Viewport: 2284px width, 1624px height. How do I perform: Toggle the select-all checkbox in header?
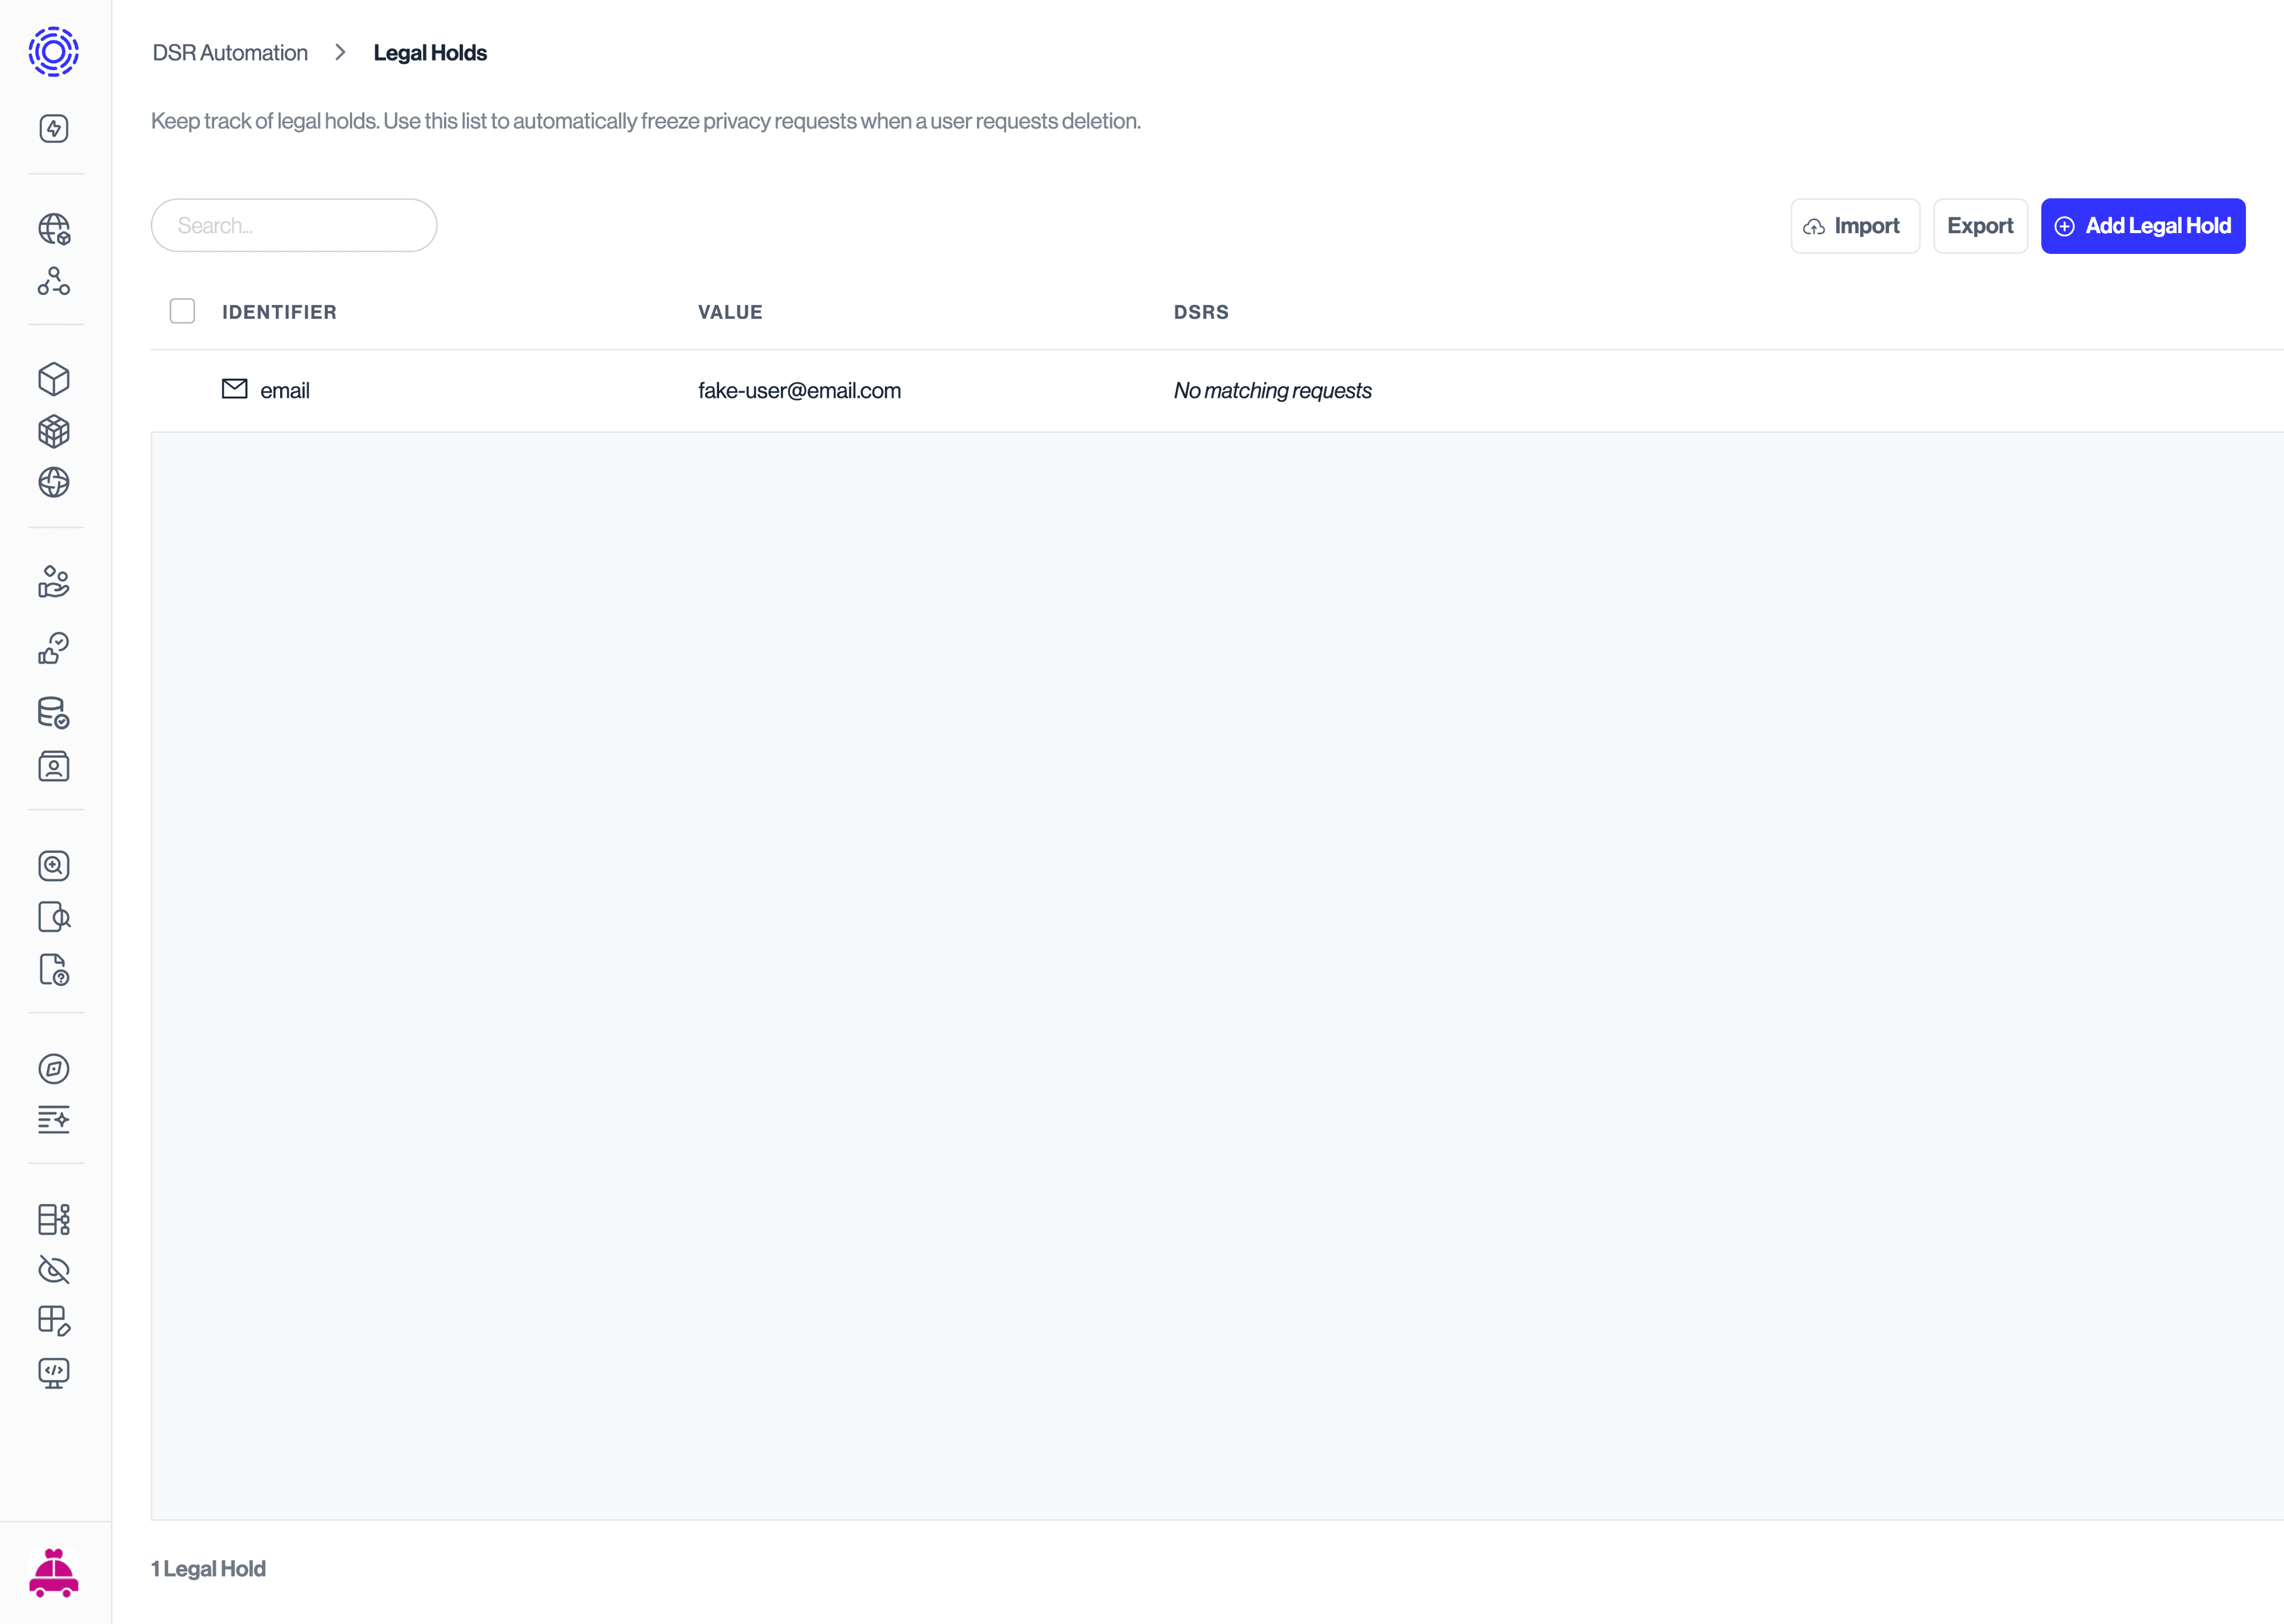(x=182, y=311)
